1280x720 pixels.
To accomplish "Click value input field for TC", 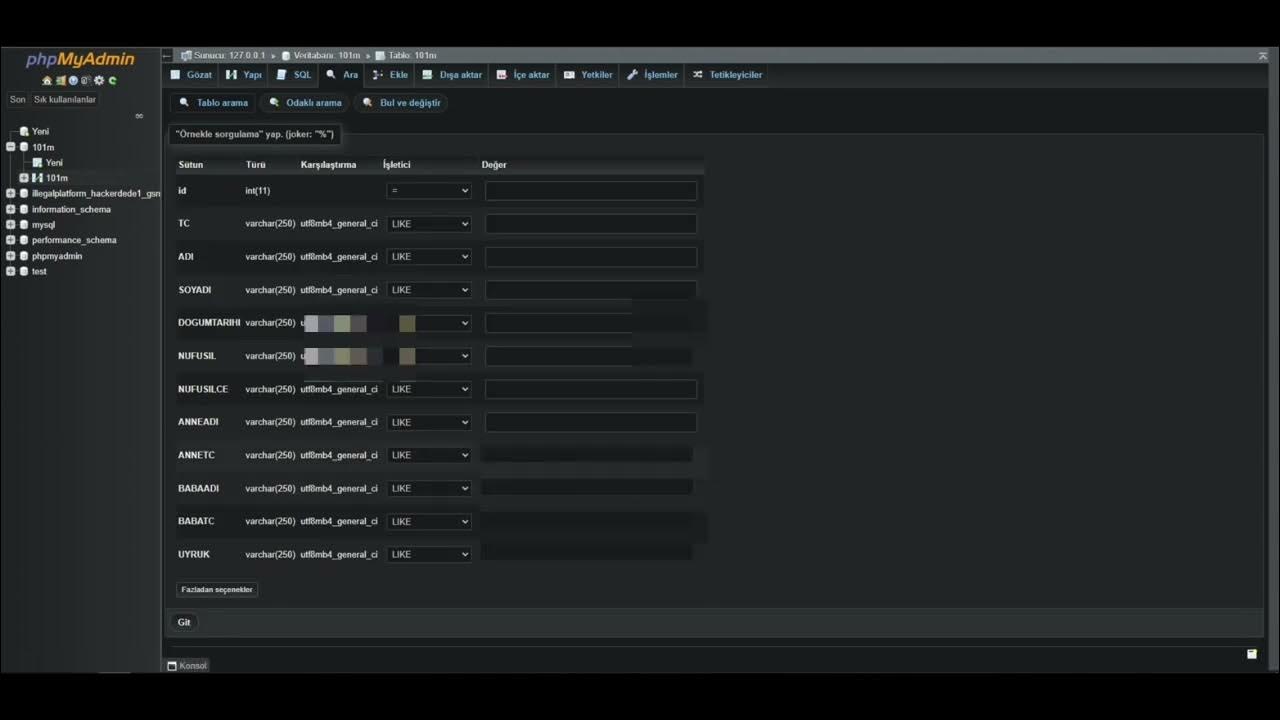I will click(591, 224).
